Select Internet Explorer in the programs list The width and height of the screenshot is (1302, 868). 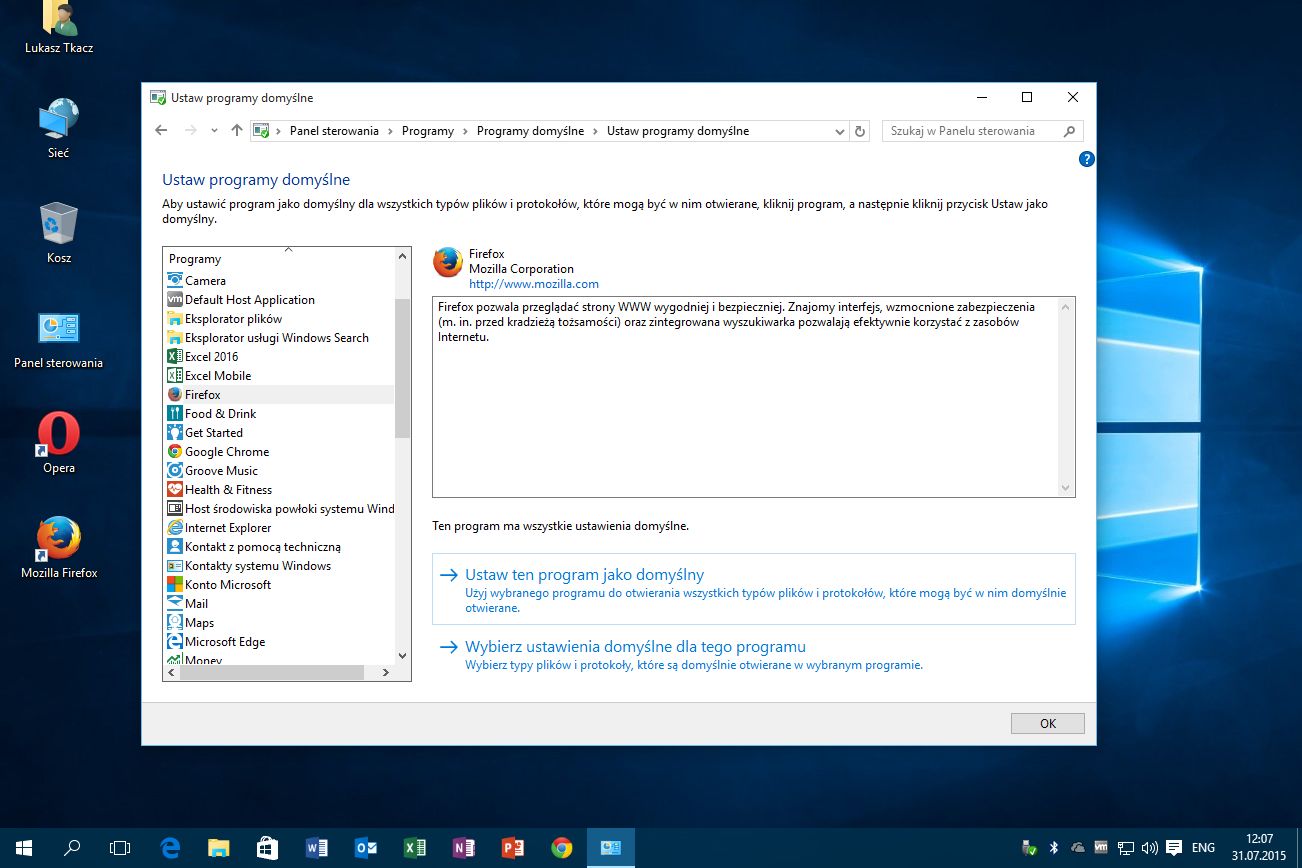pyautogui.click(x=227, y=528)
